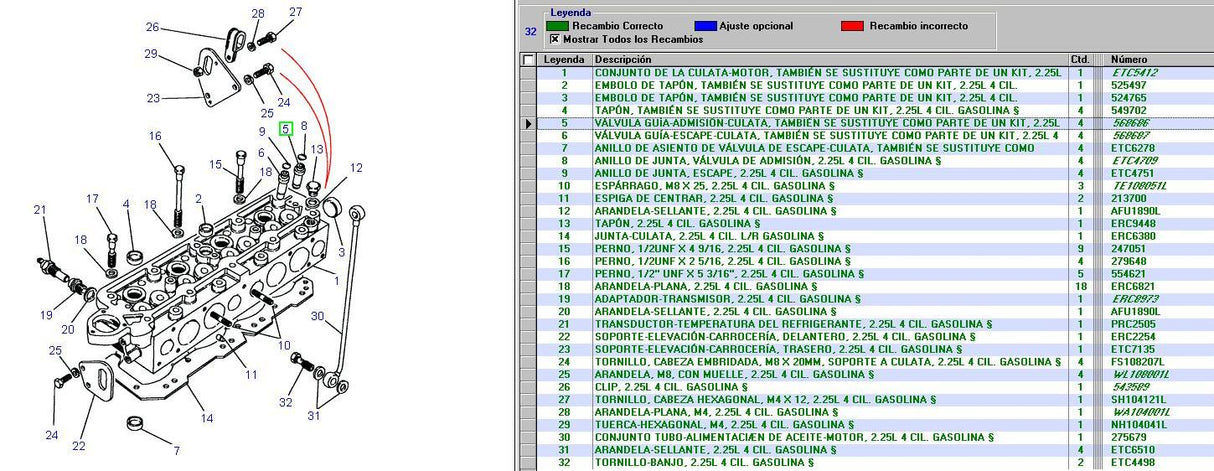The image size is (1214, 471).
Task: Select part number ETC5412 in first row
Action: (x=1134, y=73)
